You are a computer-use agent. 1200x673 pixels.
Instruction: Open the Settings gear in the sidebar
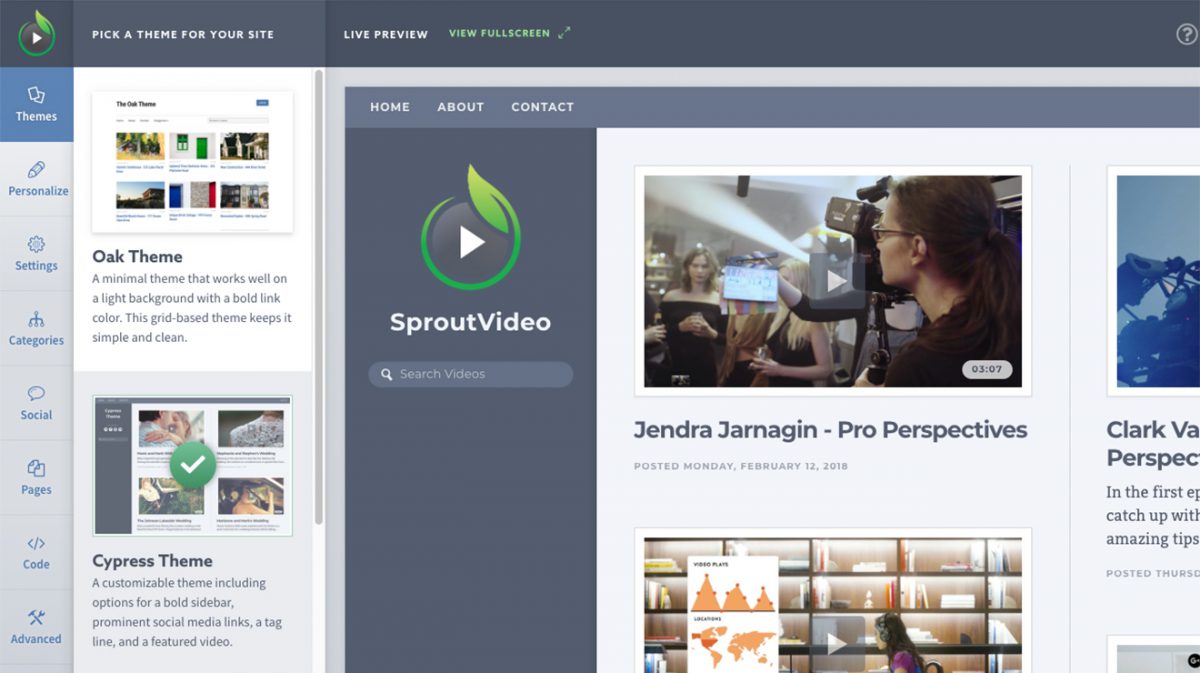pyautogui.click(x=37, y=253)
